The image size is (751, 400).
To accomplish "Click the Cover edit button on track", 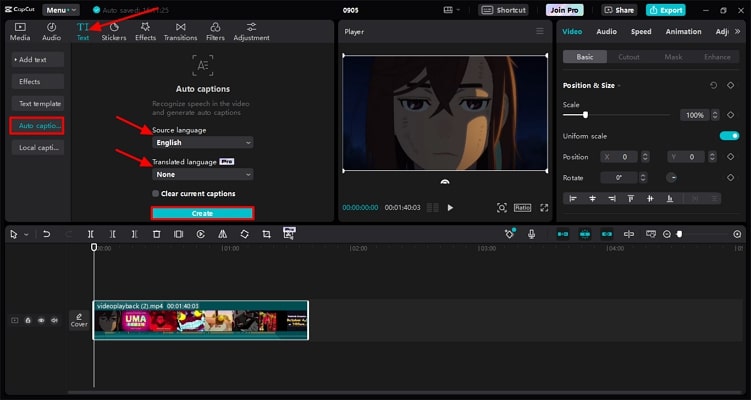I will [79, 320].
